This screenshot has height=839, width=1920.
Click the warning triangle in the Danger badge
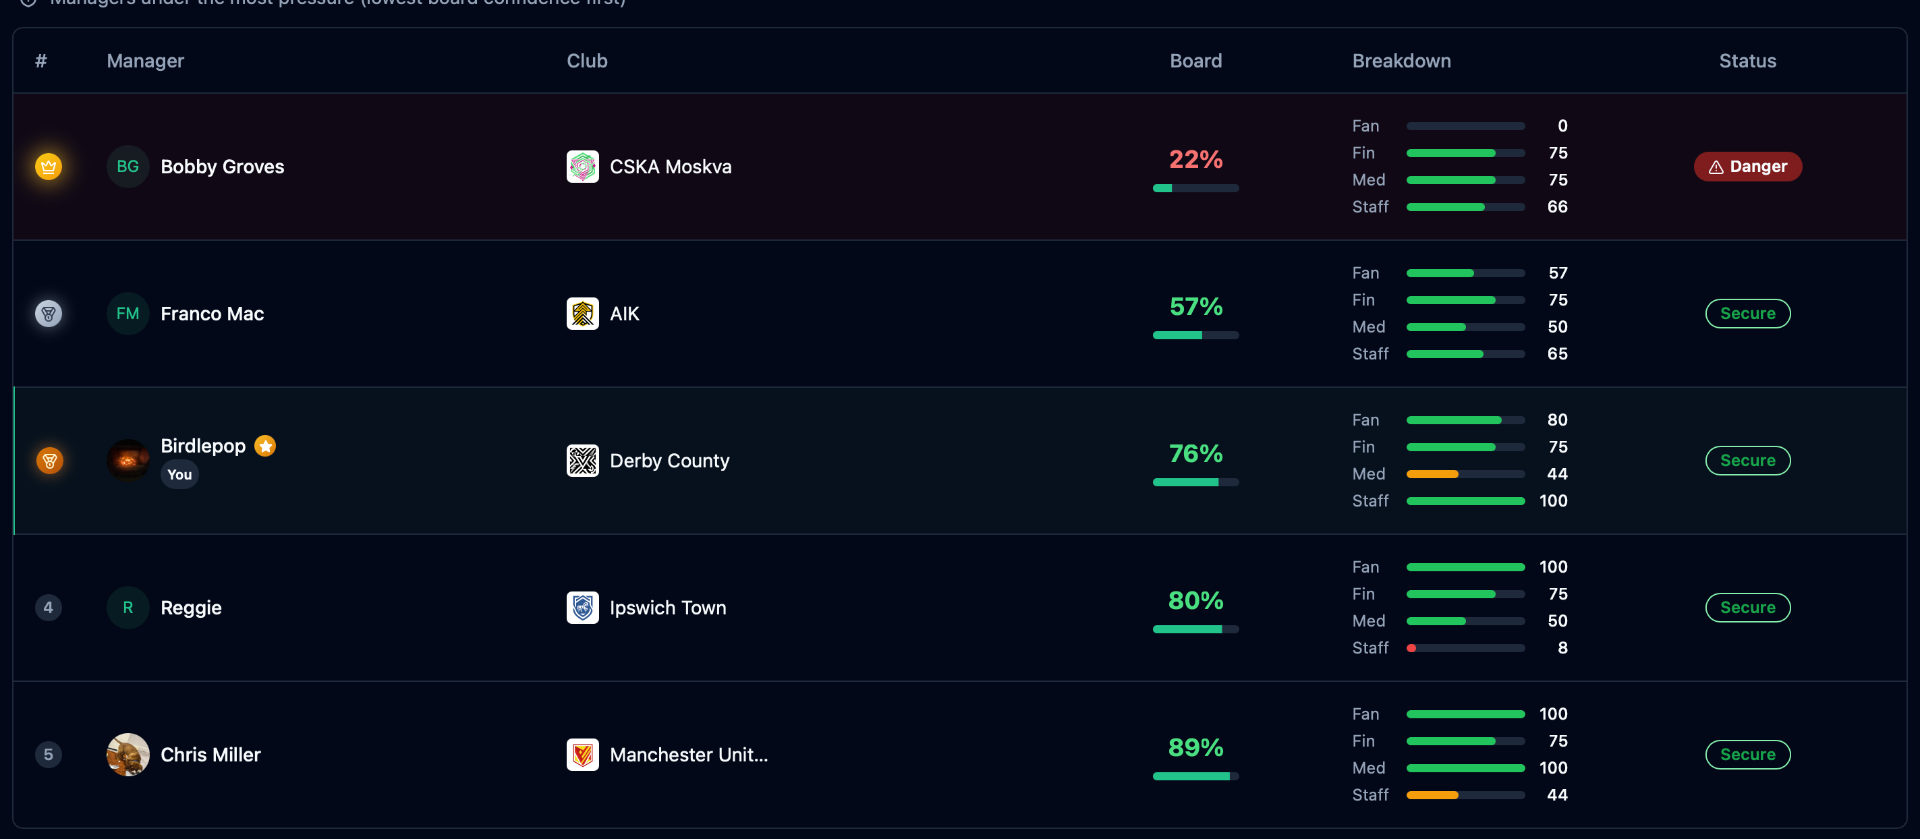tap(1717, 166)
